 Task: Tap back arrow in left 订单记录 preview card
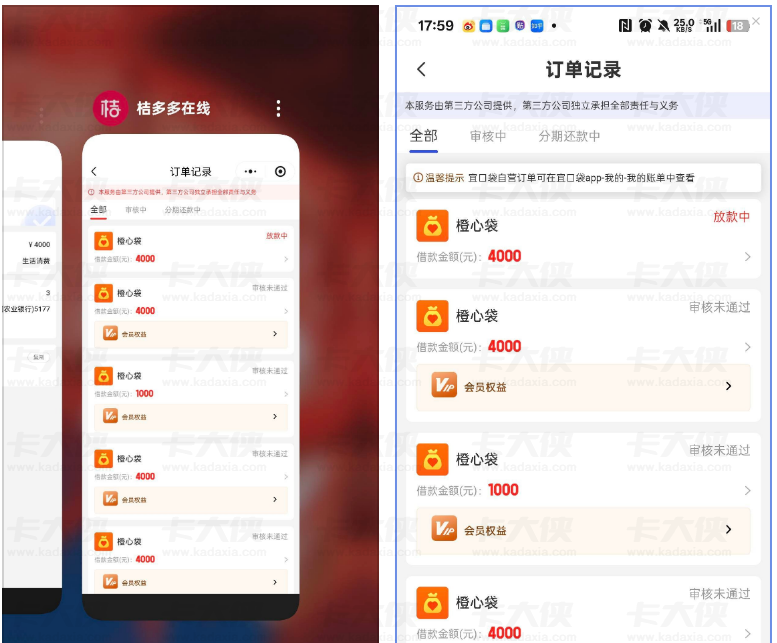pos(94,171)
